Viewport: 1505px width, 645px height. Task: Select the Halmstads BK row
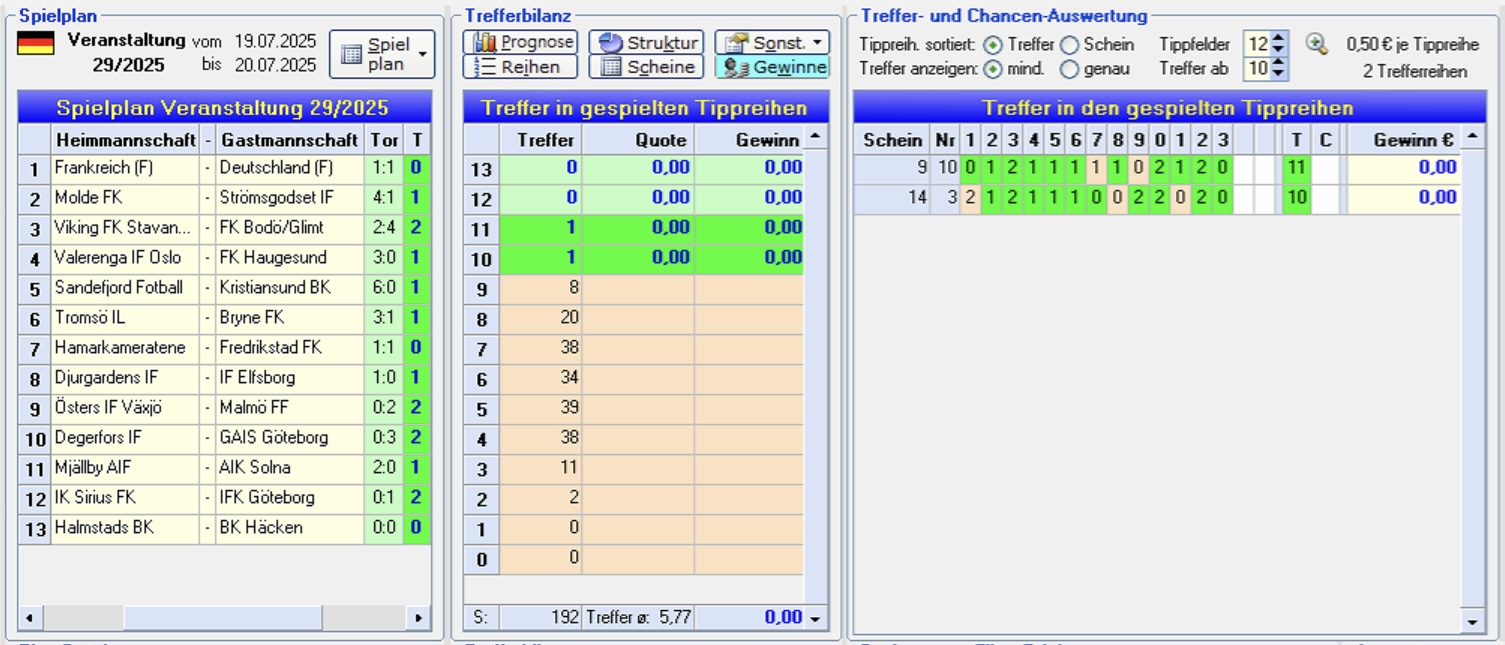coord(225,528)
